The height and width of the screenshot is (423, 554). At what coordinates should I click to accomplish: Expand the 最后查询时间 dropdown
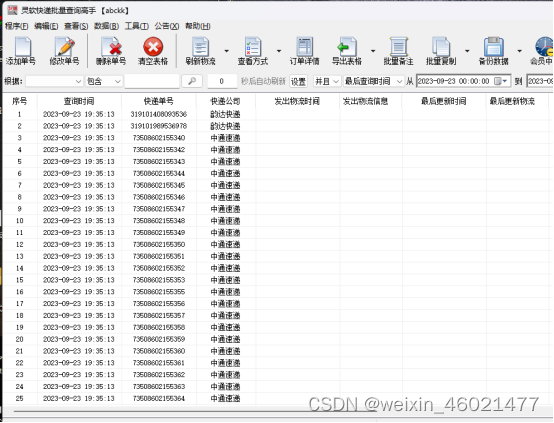[373, 81]
